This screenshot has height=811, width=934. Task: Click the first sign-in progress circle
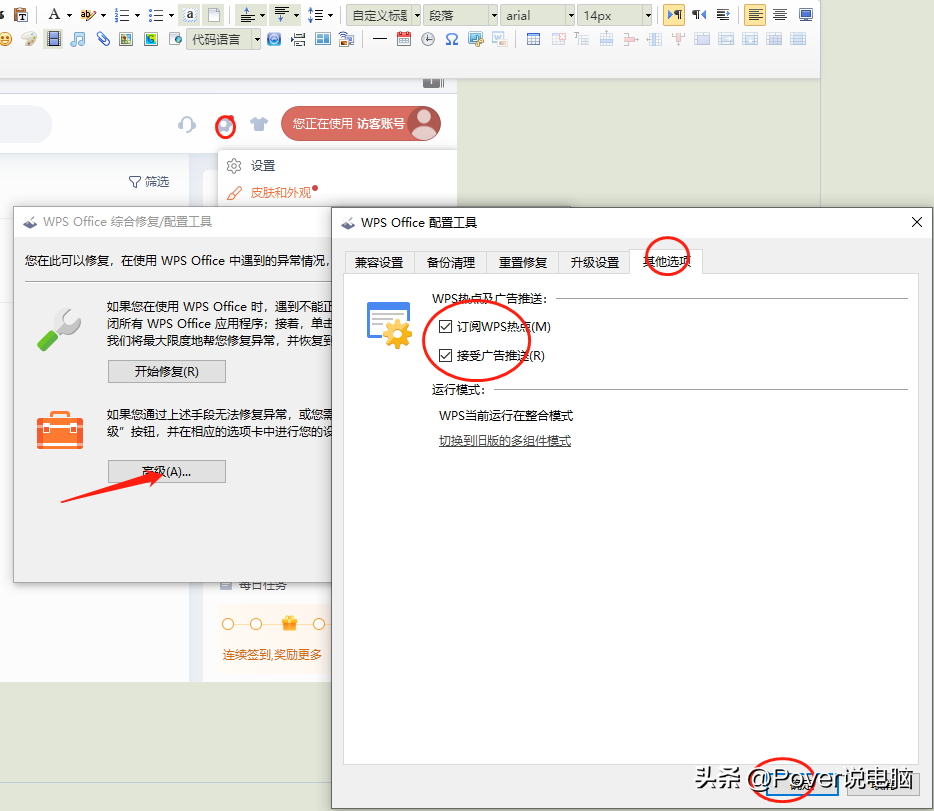click(x=228, y=624)
